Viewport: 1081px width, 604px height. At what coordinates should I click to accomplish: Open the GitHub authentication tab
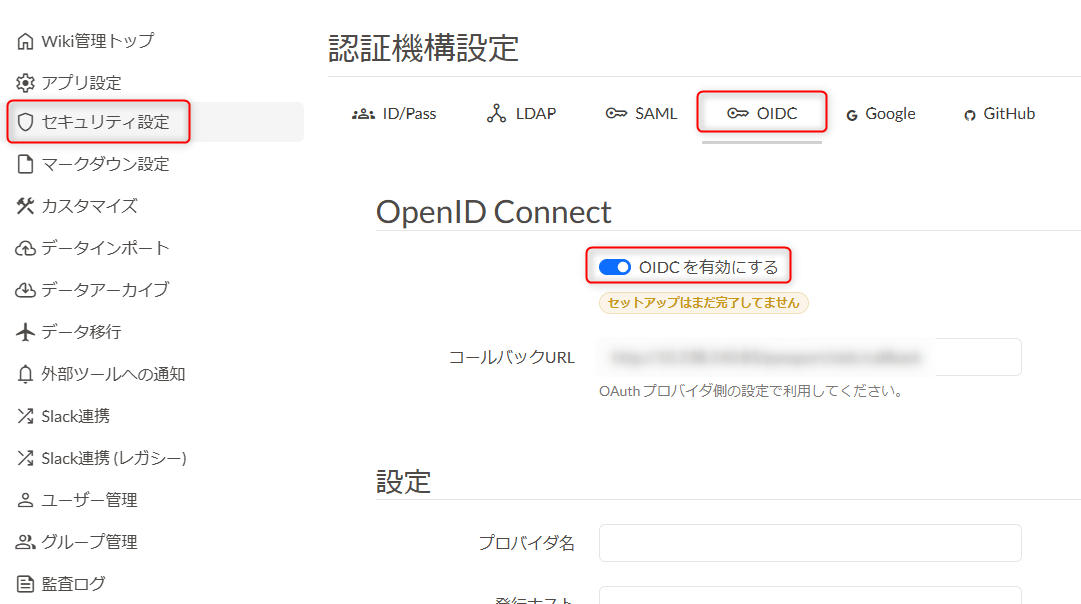click(999, 114)
